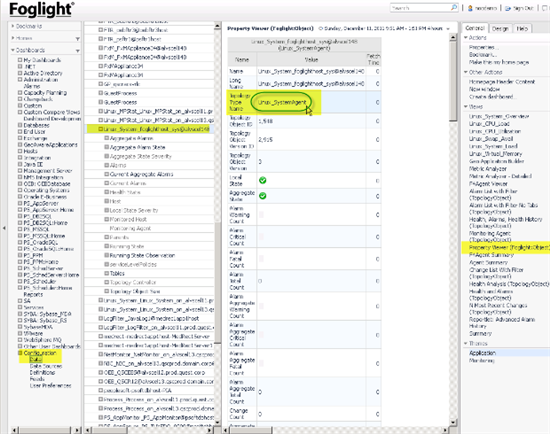Screen dimensions: 550x434
Task: Select the Application theme
Action: tap(482, 353)
